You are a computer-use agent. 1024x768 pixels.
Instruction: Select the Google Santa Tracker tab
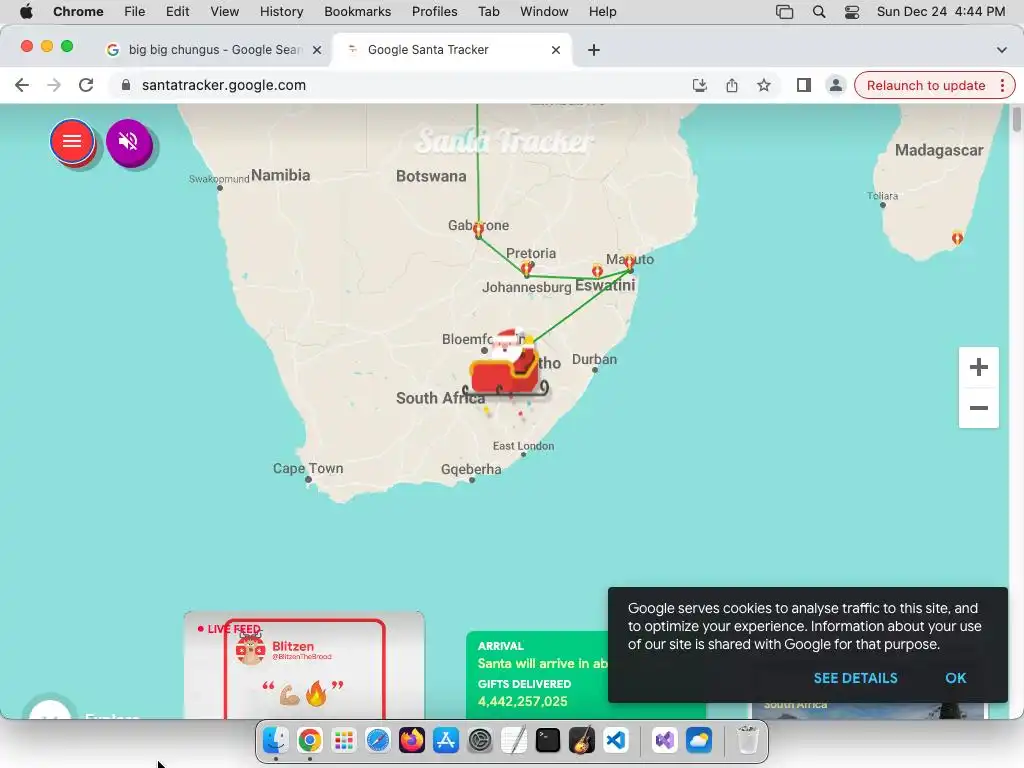(x=451, y=50)
